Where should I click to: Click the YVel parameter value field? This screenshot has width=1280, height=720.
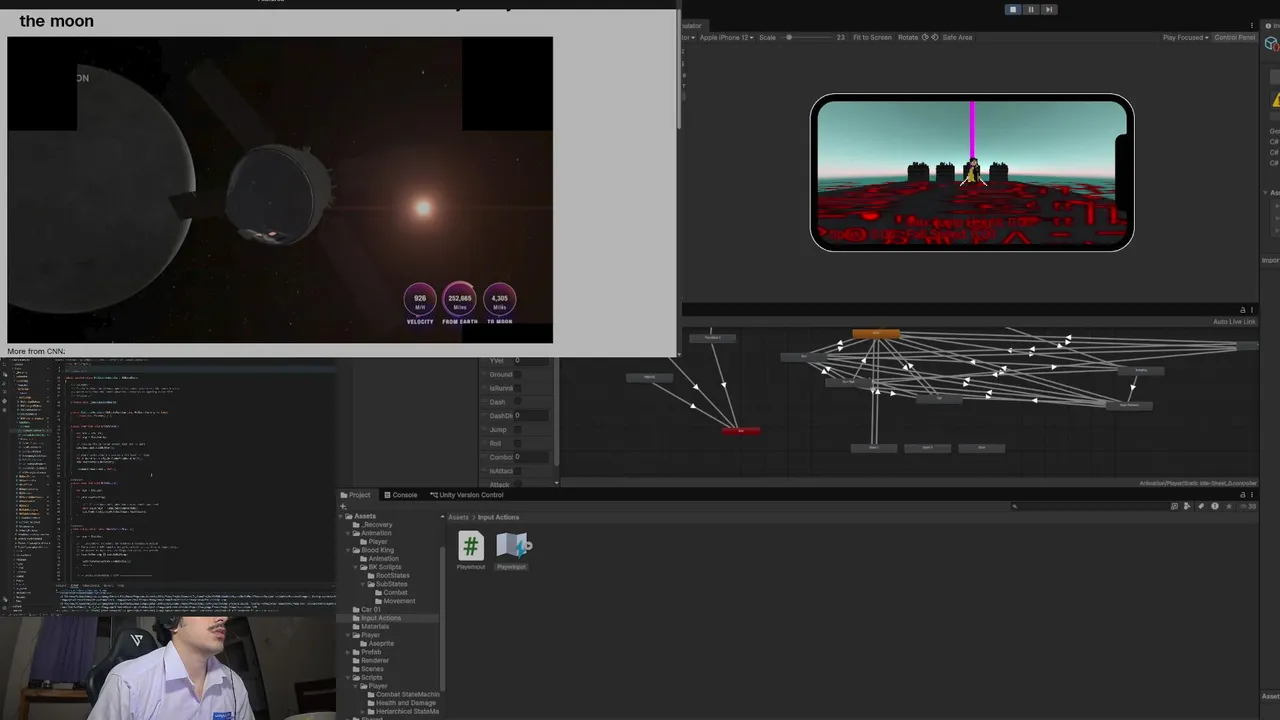(531, 360)
